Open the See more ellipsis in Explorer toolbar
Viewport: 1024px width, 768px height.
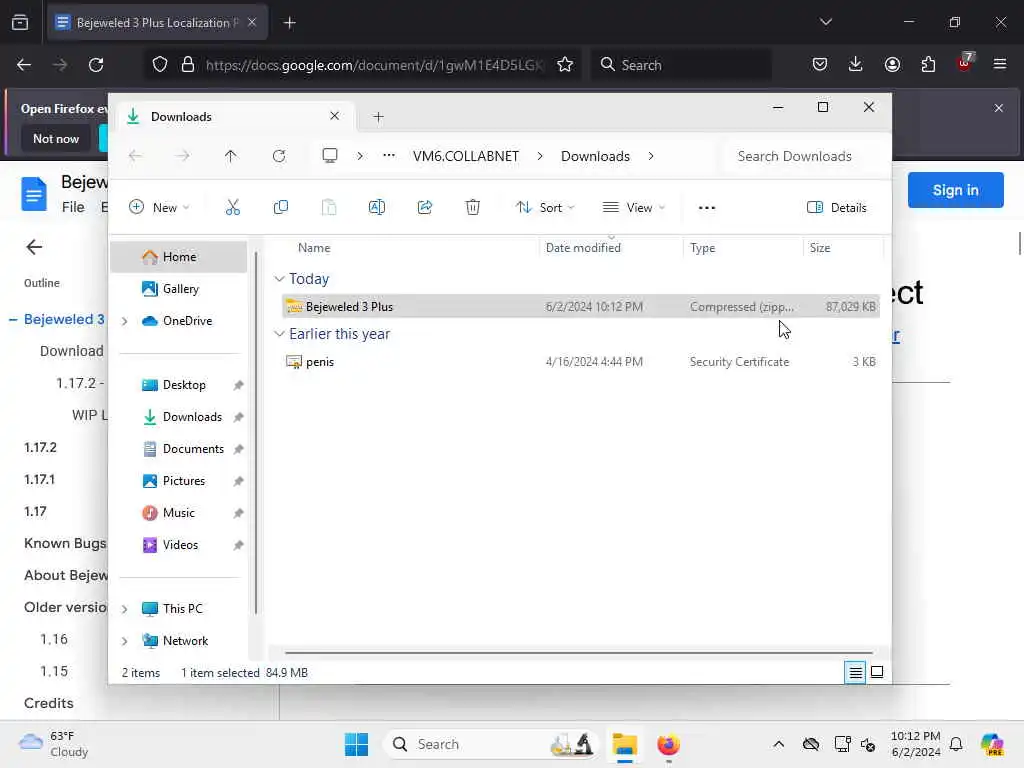707,208
